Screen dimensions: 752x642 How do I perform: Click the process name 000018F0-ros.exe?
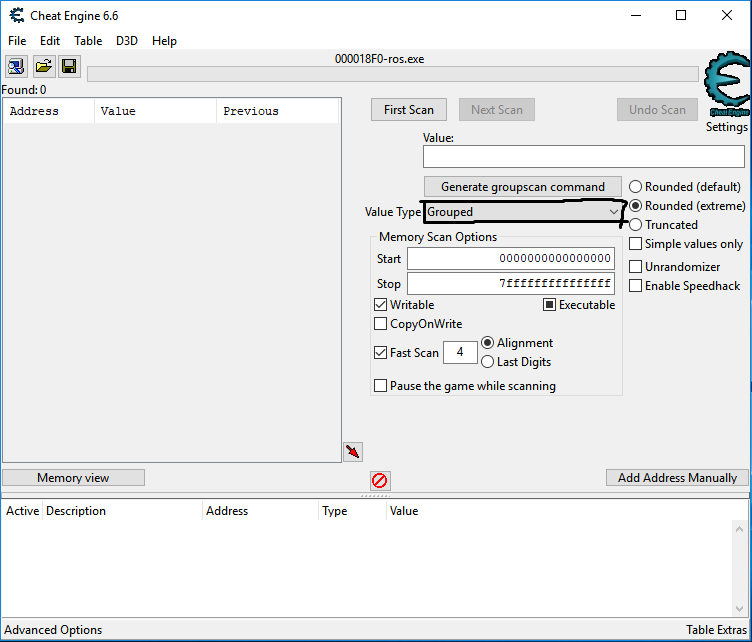pos(379,59)
